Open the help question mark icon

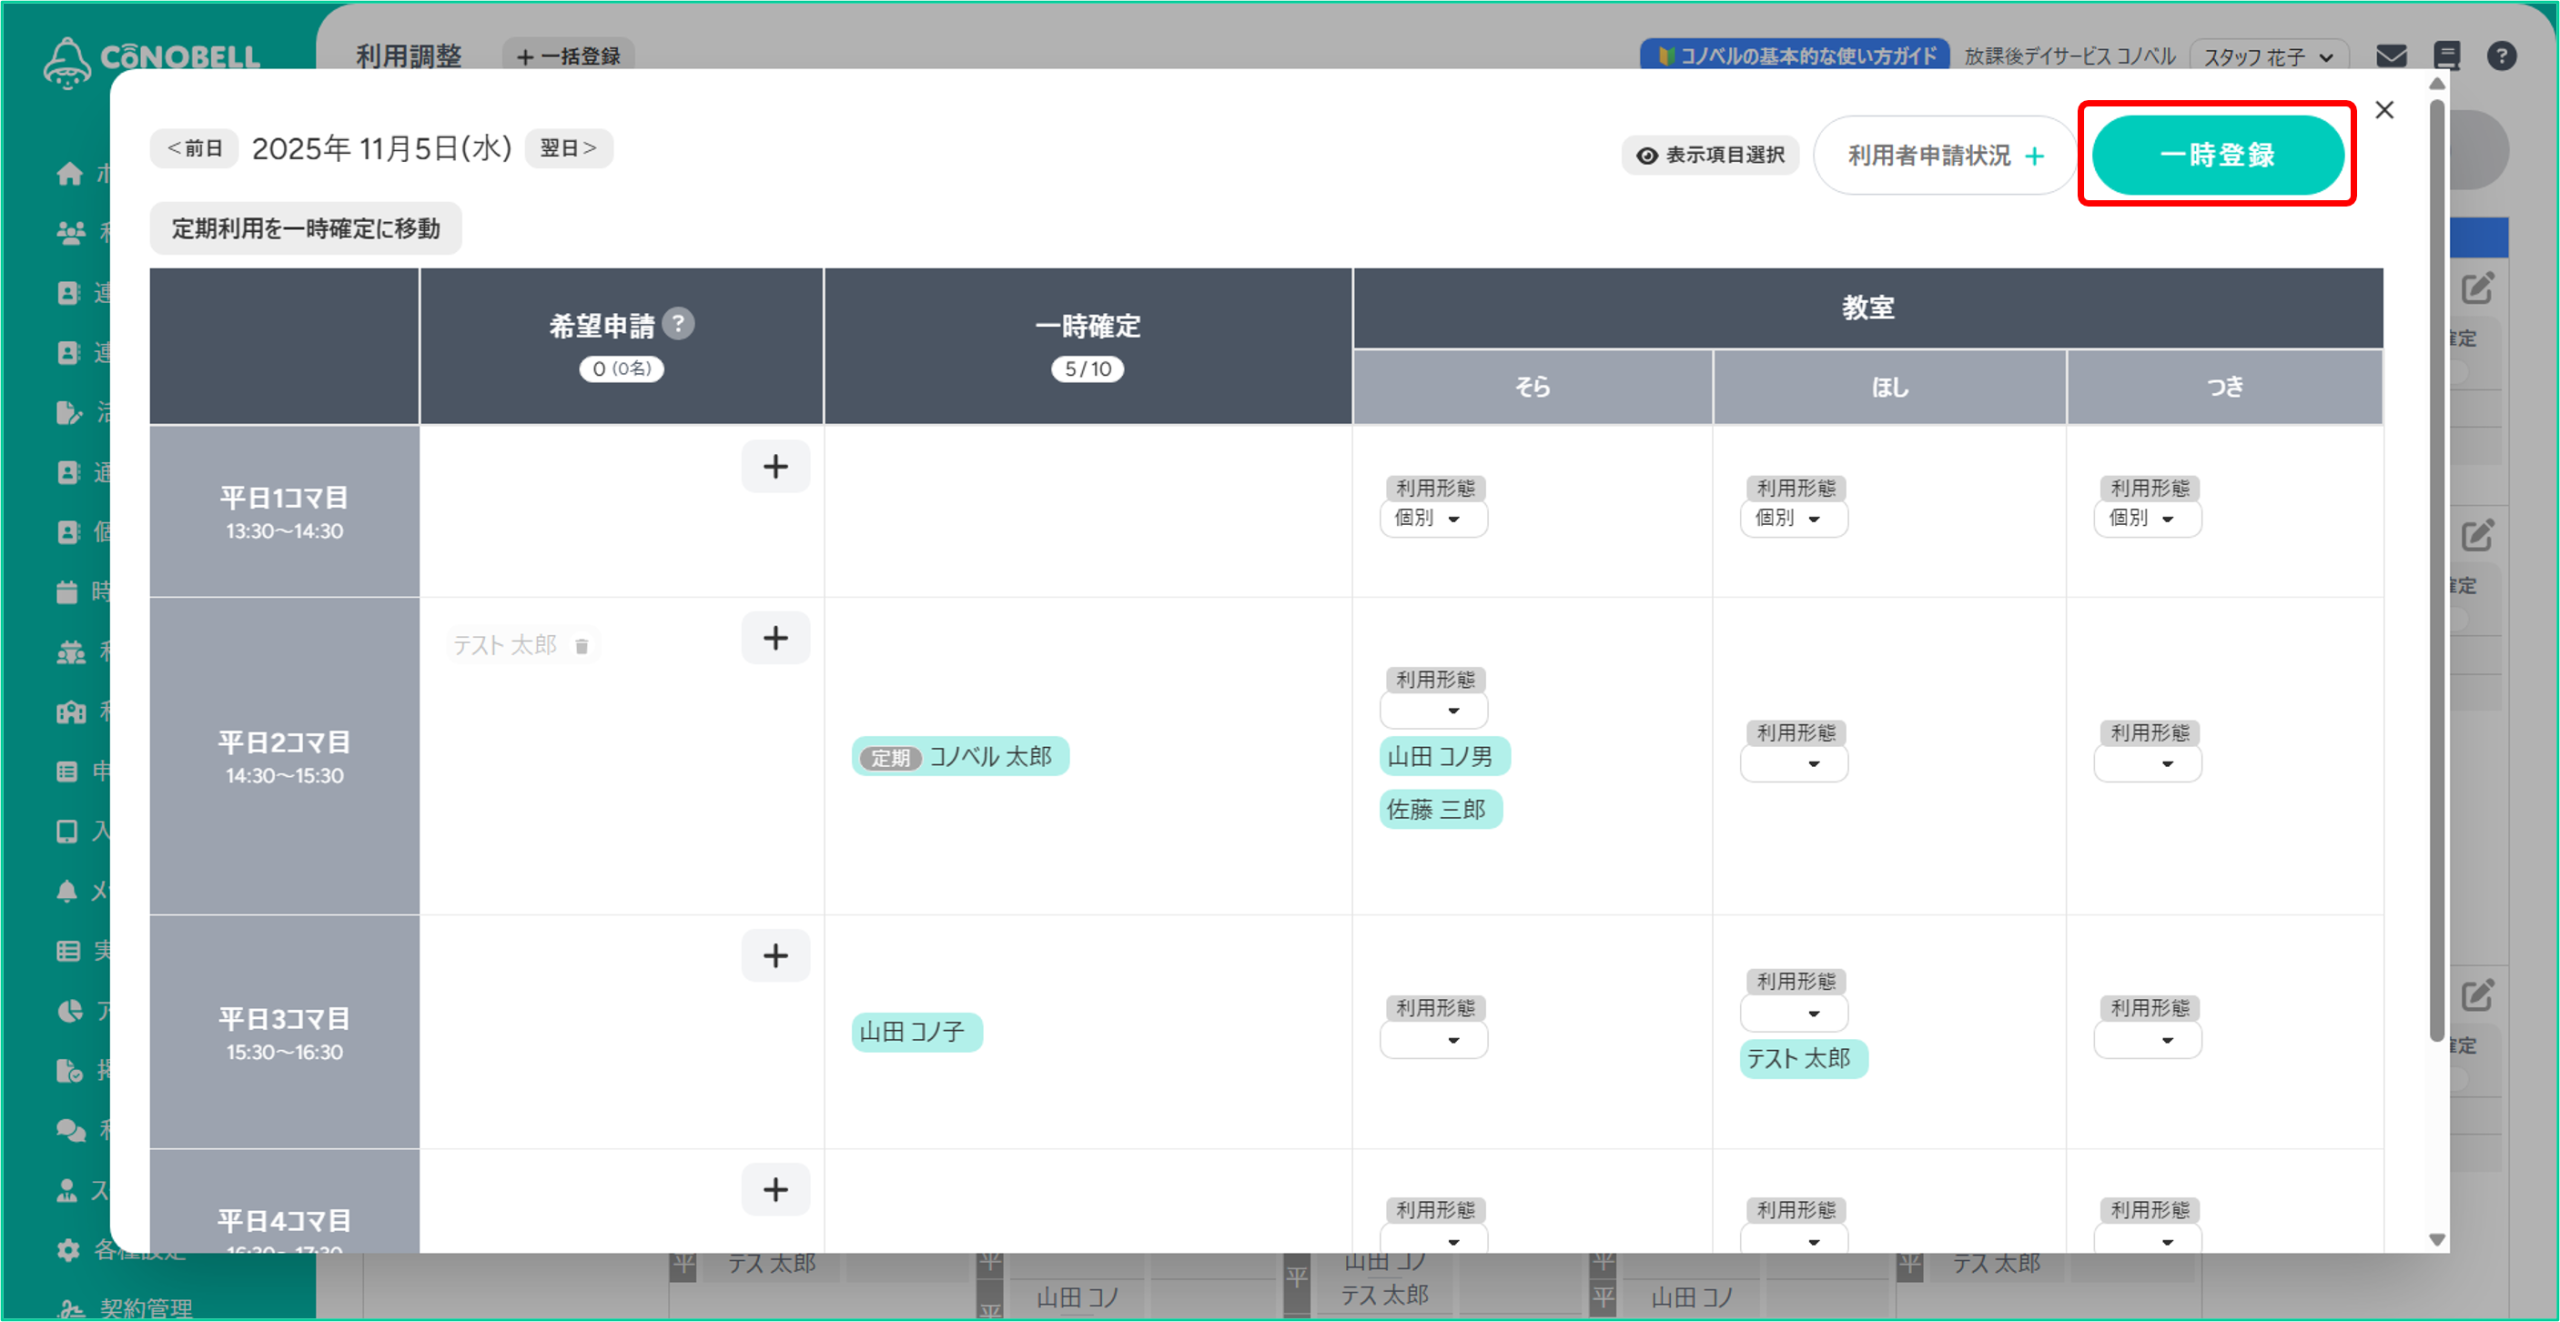click(x=2501, y=56)
